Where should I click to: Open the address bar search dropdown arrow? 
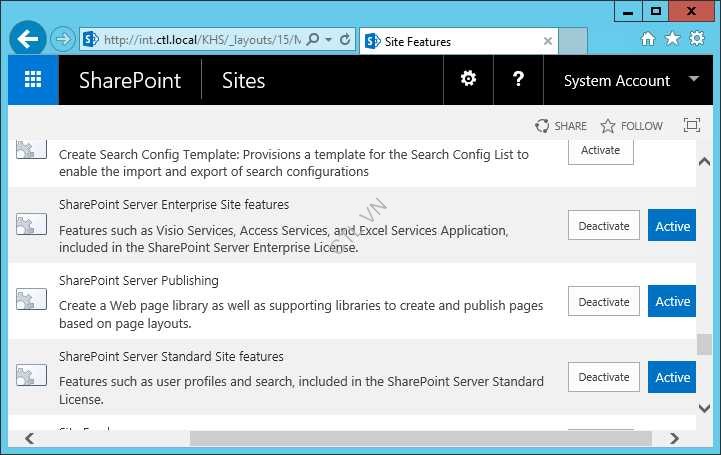coord(329,40)
